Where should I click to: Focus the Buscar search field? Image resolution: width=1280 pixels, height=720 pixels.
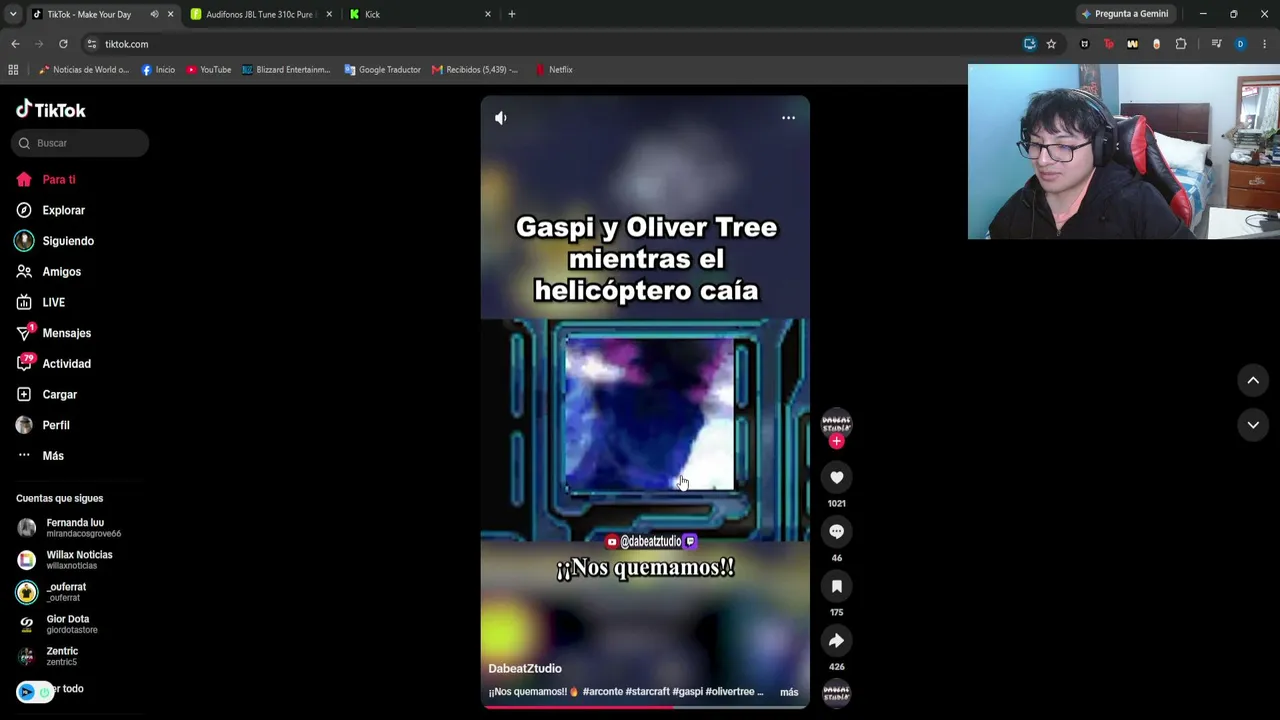[x=80, y=143]
